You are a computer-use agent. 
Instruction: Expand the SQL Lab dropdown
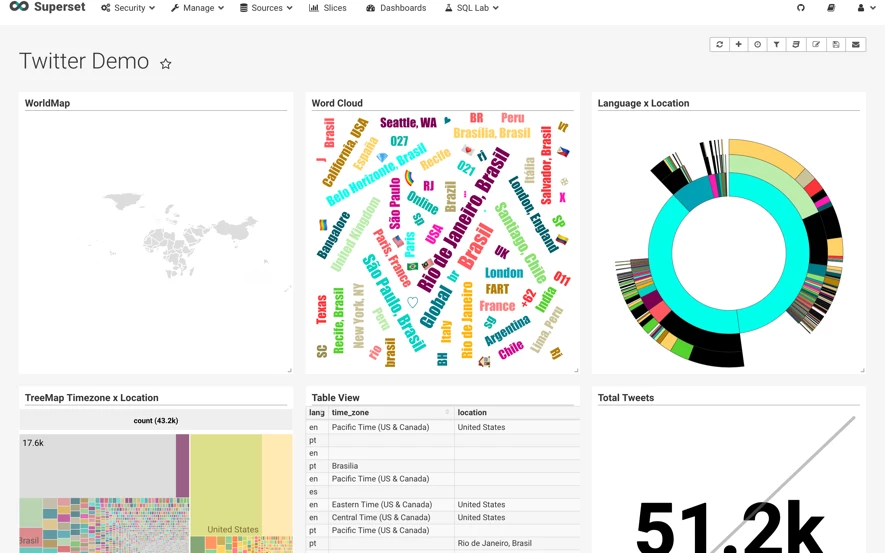click(472, 8)
